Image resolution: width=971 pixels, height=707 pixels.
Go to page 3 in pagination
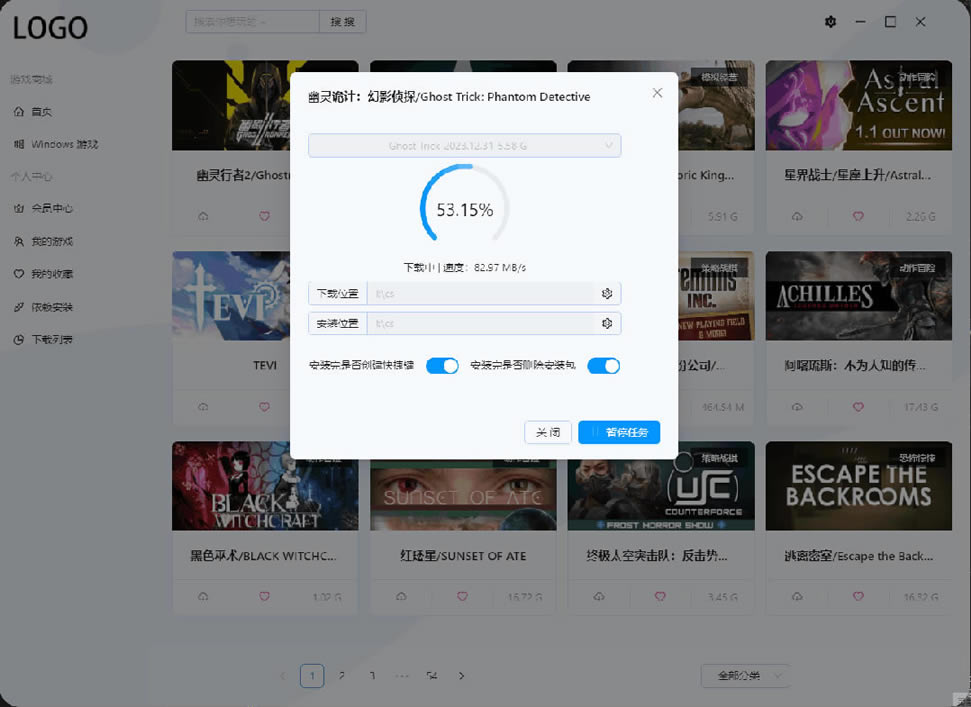point(372,675)
